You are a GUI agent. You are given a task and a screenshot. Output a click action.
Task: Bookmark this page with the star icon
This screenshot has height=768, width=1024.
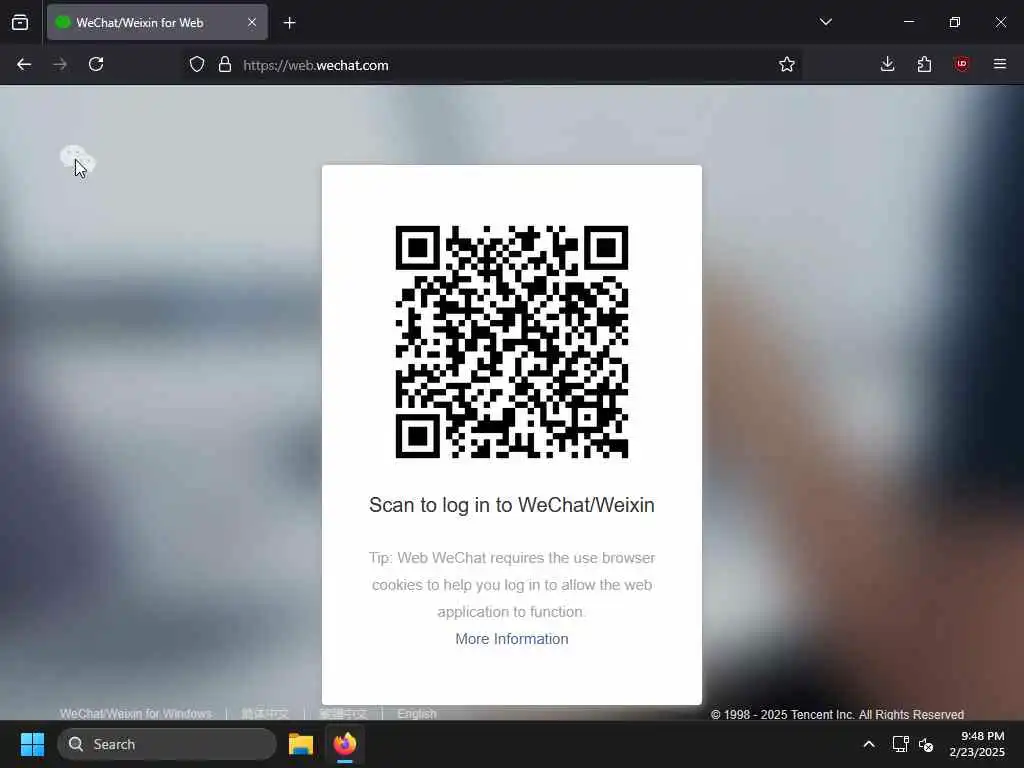pyautogui.click(x=787, y=64)
